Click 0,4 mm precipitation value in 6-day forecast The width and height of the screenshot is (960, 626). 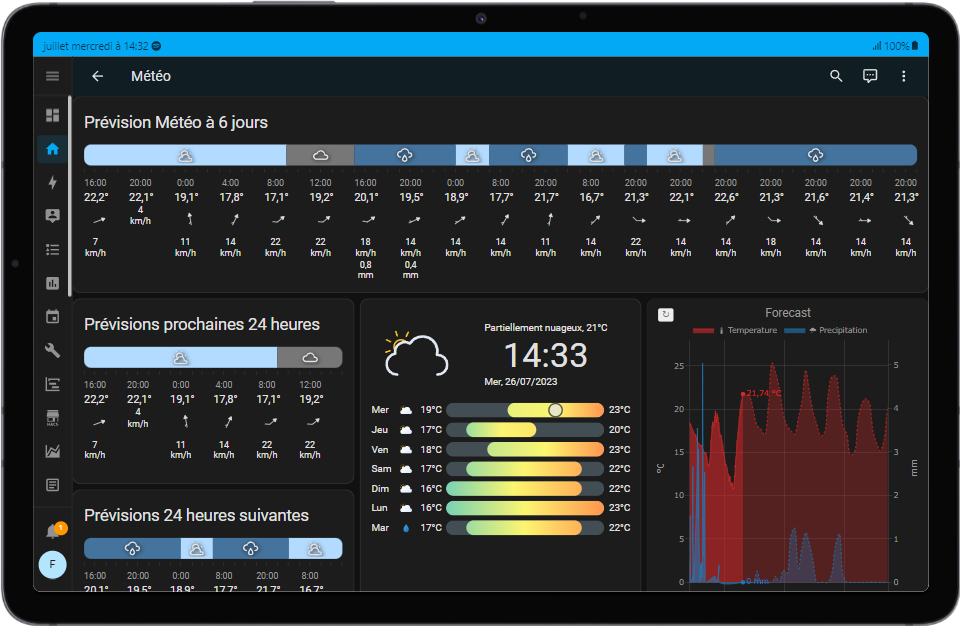click(410, 270)
